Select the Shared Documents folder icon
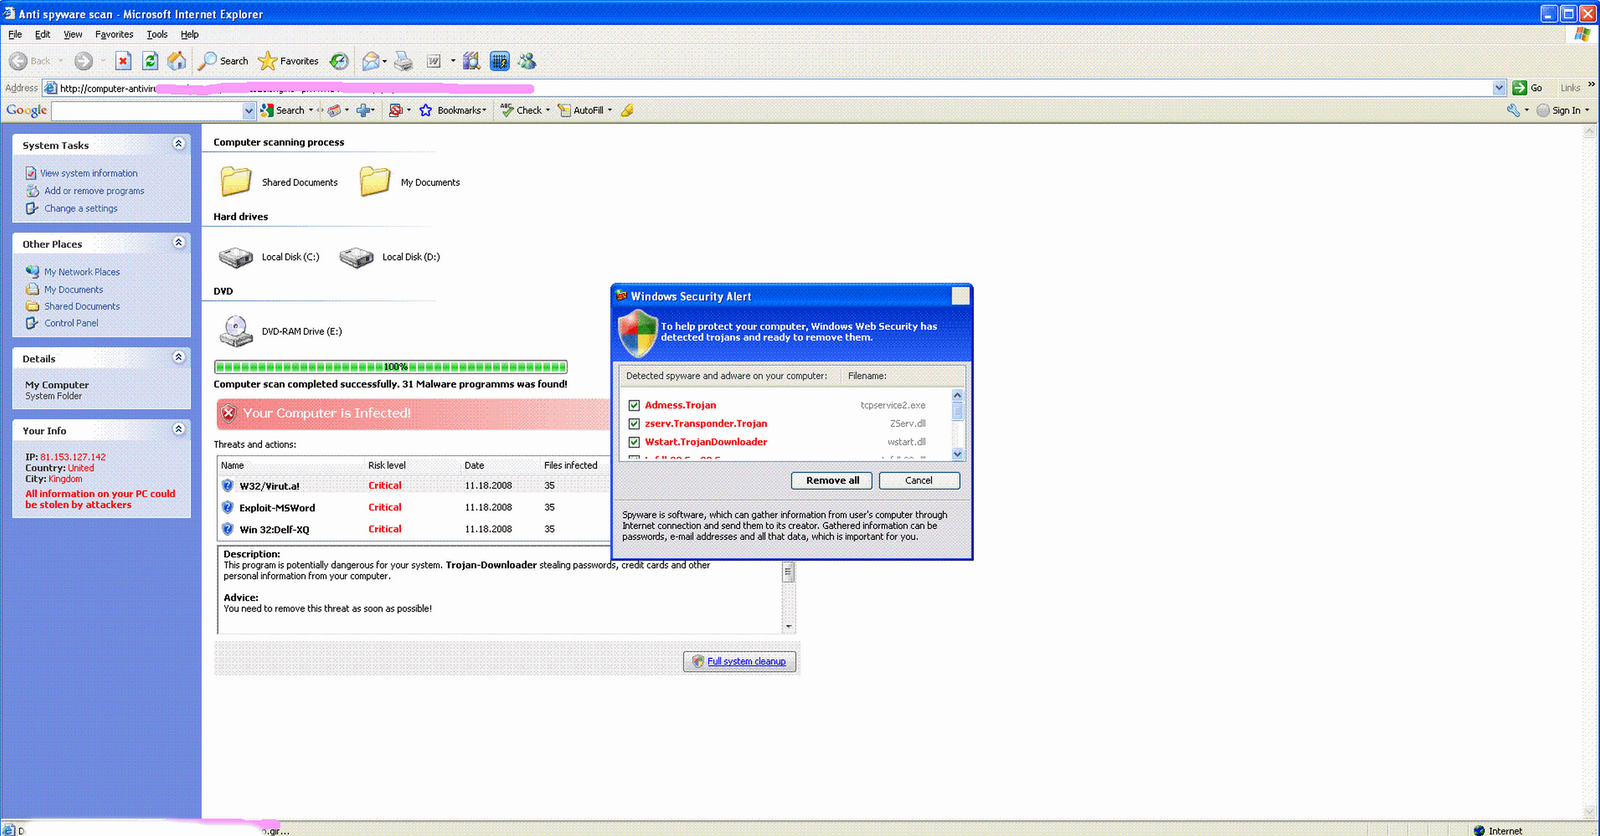The height and width of the screenshot is (836, 1600). coord(236,181)
